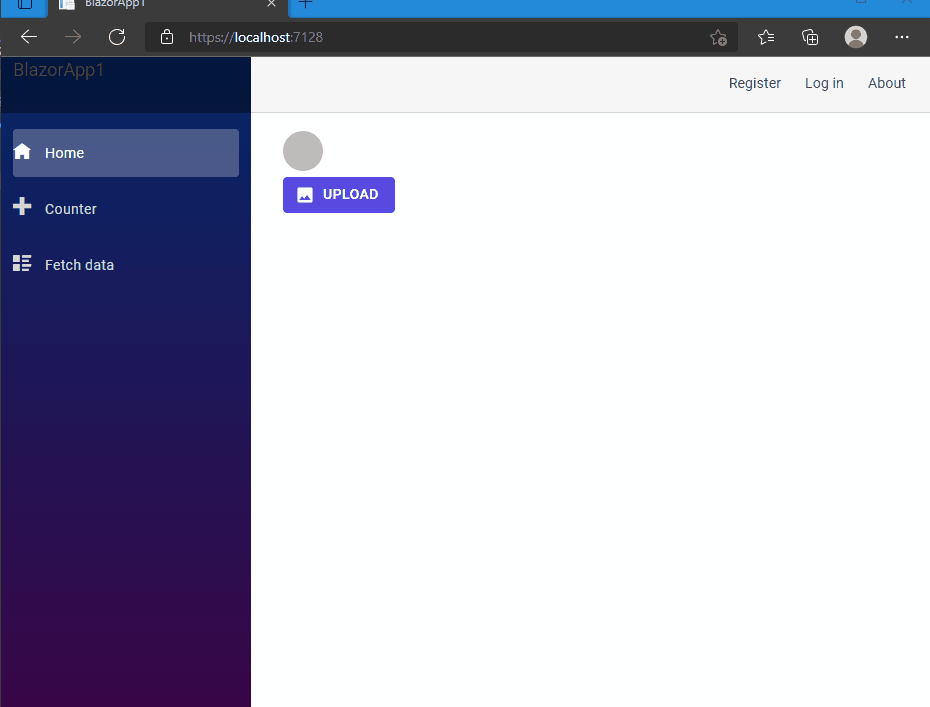Click the site security lock icon
This screenshot has height=707, width=930.
[166, 37]
